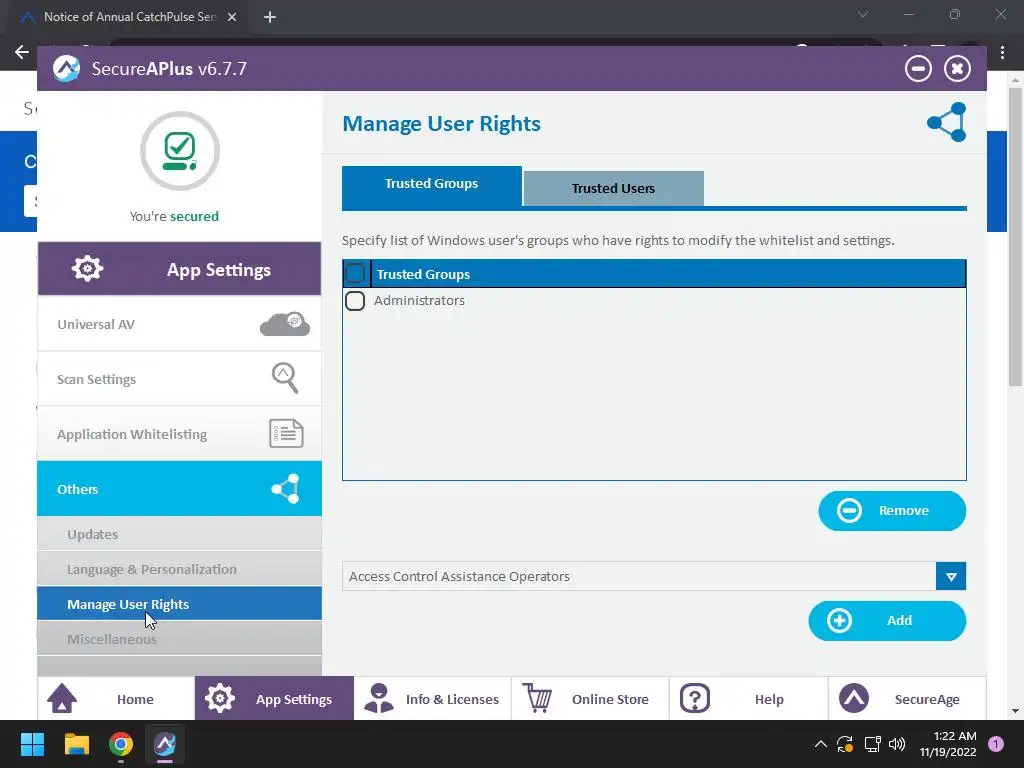Image resolution: width=1024 pixels, height=768 pixels.
Task: Open Application Whitelisting section
Action: 180,434
